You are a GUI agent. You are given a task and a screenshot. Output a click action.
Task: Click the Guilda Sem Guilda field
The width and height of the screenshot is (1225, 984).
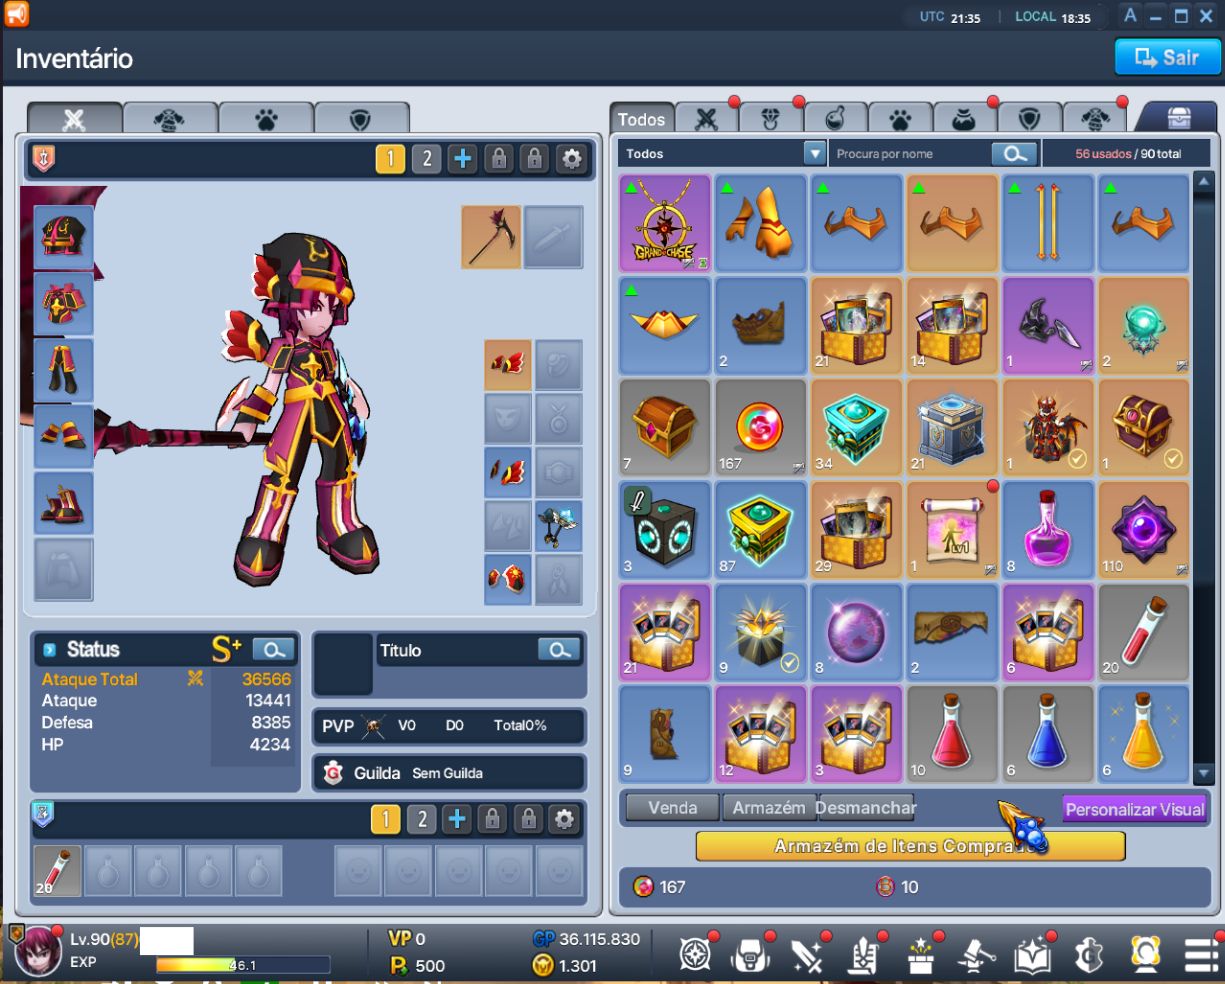448,773
